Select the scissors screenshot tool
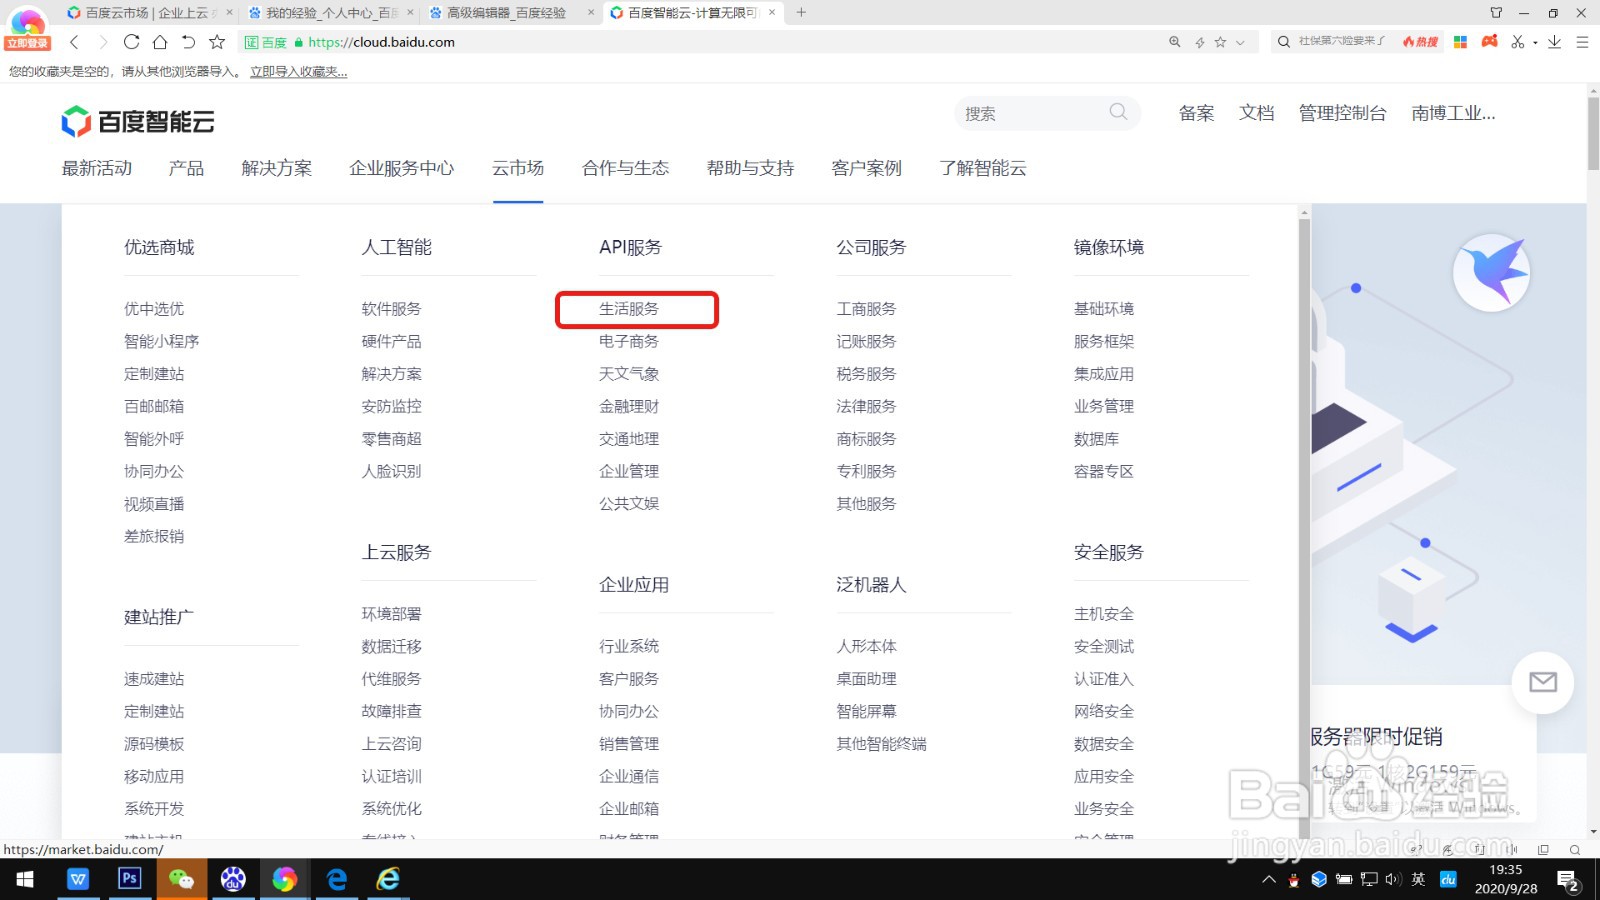The width and height of the screenshot is (1600, 900). pyautogui.click(x=1518, y=42)
